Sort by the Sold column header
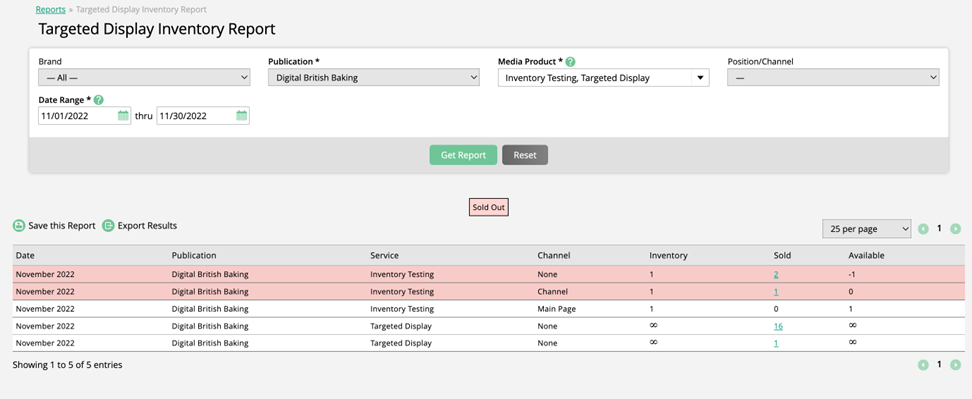 click(x=782, y=255)
